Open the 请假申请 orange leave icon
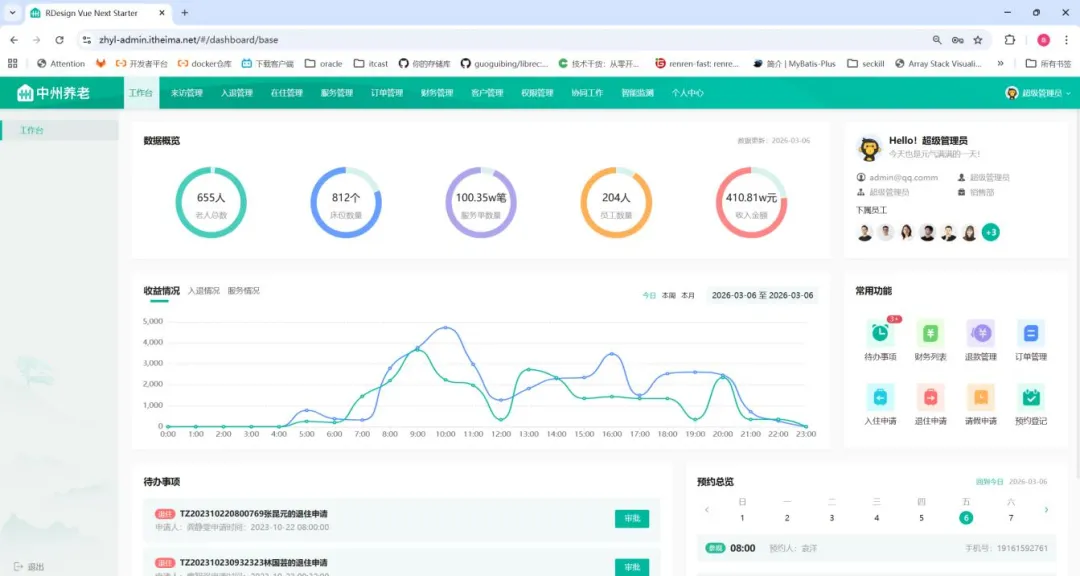Image resolution: width=1080 pixels, height=576 pixels. (980, 398)
